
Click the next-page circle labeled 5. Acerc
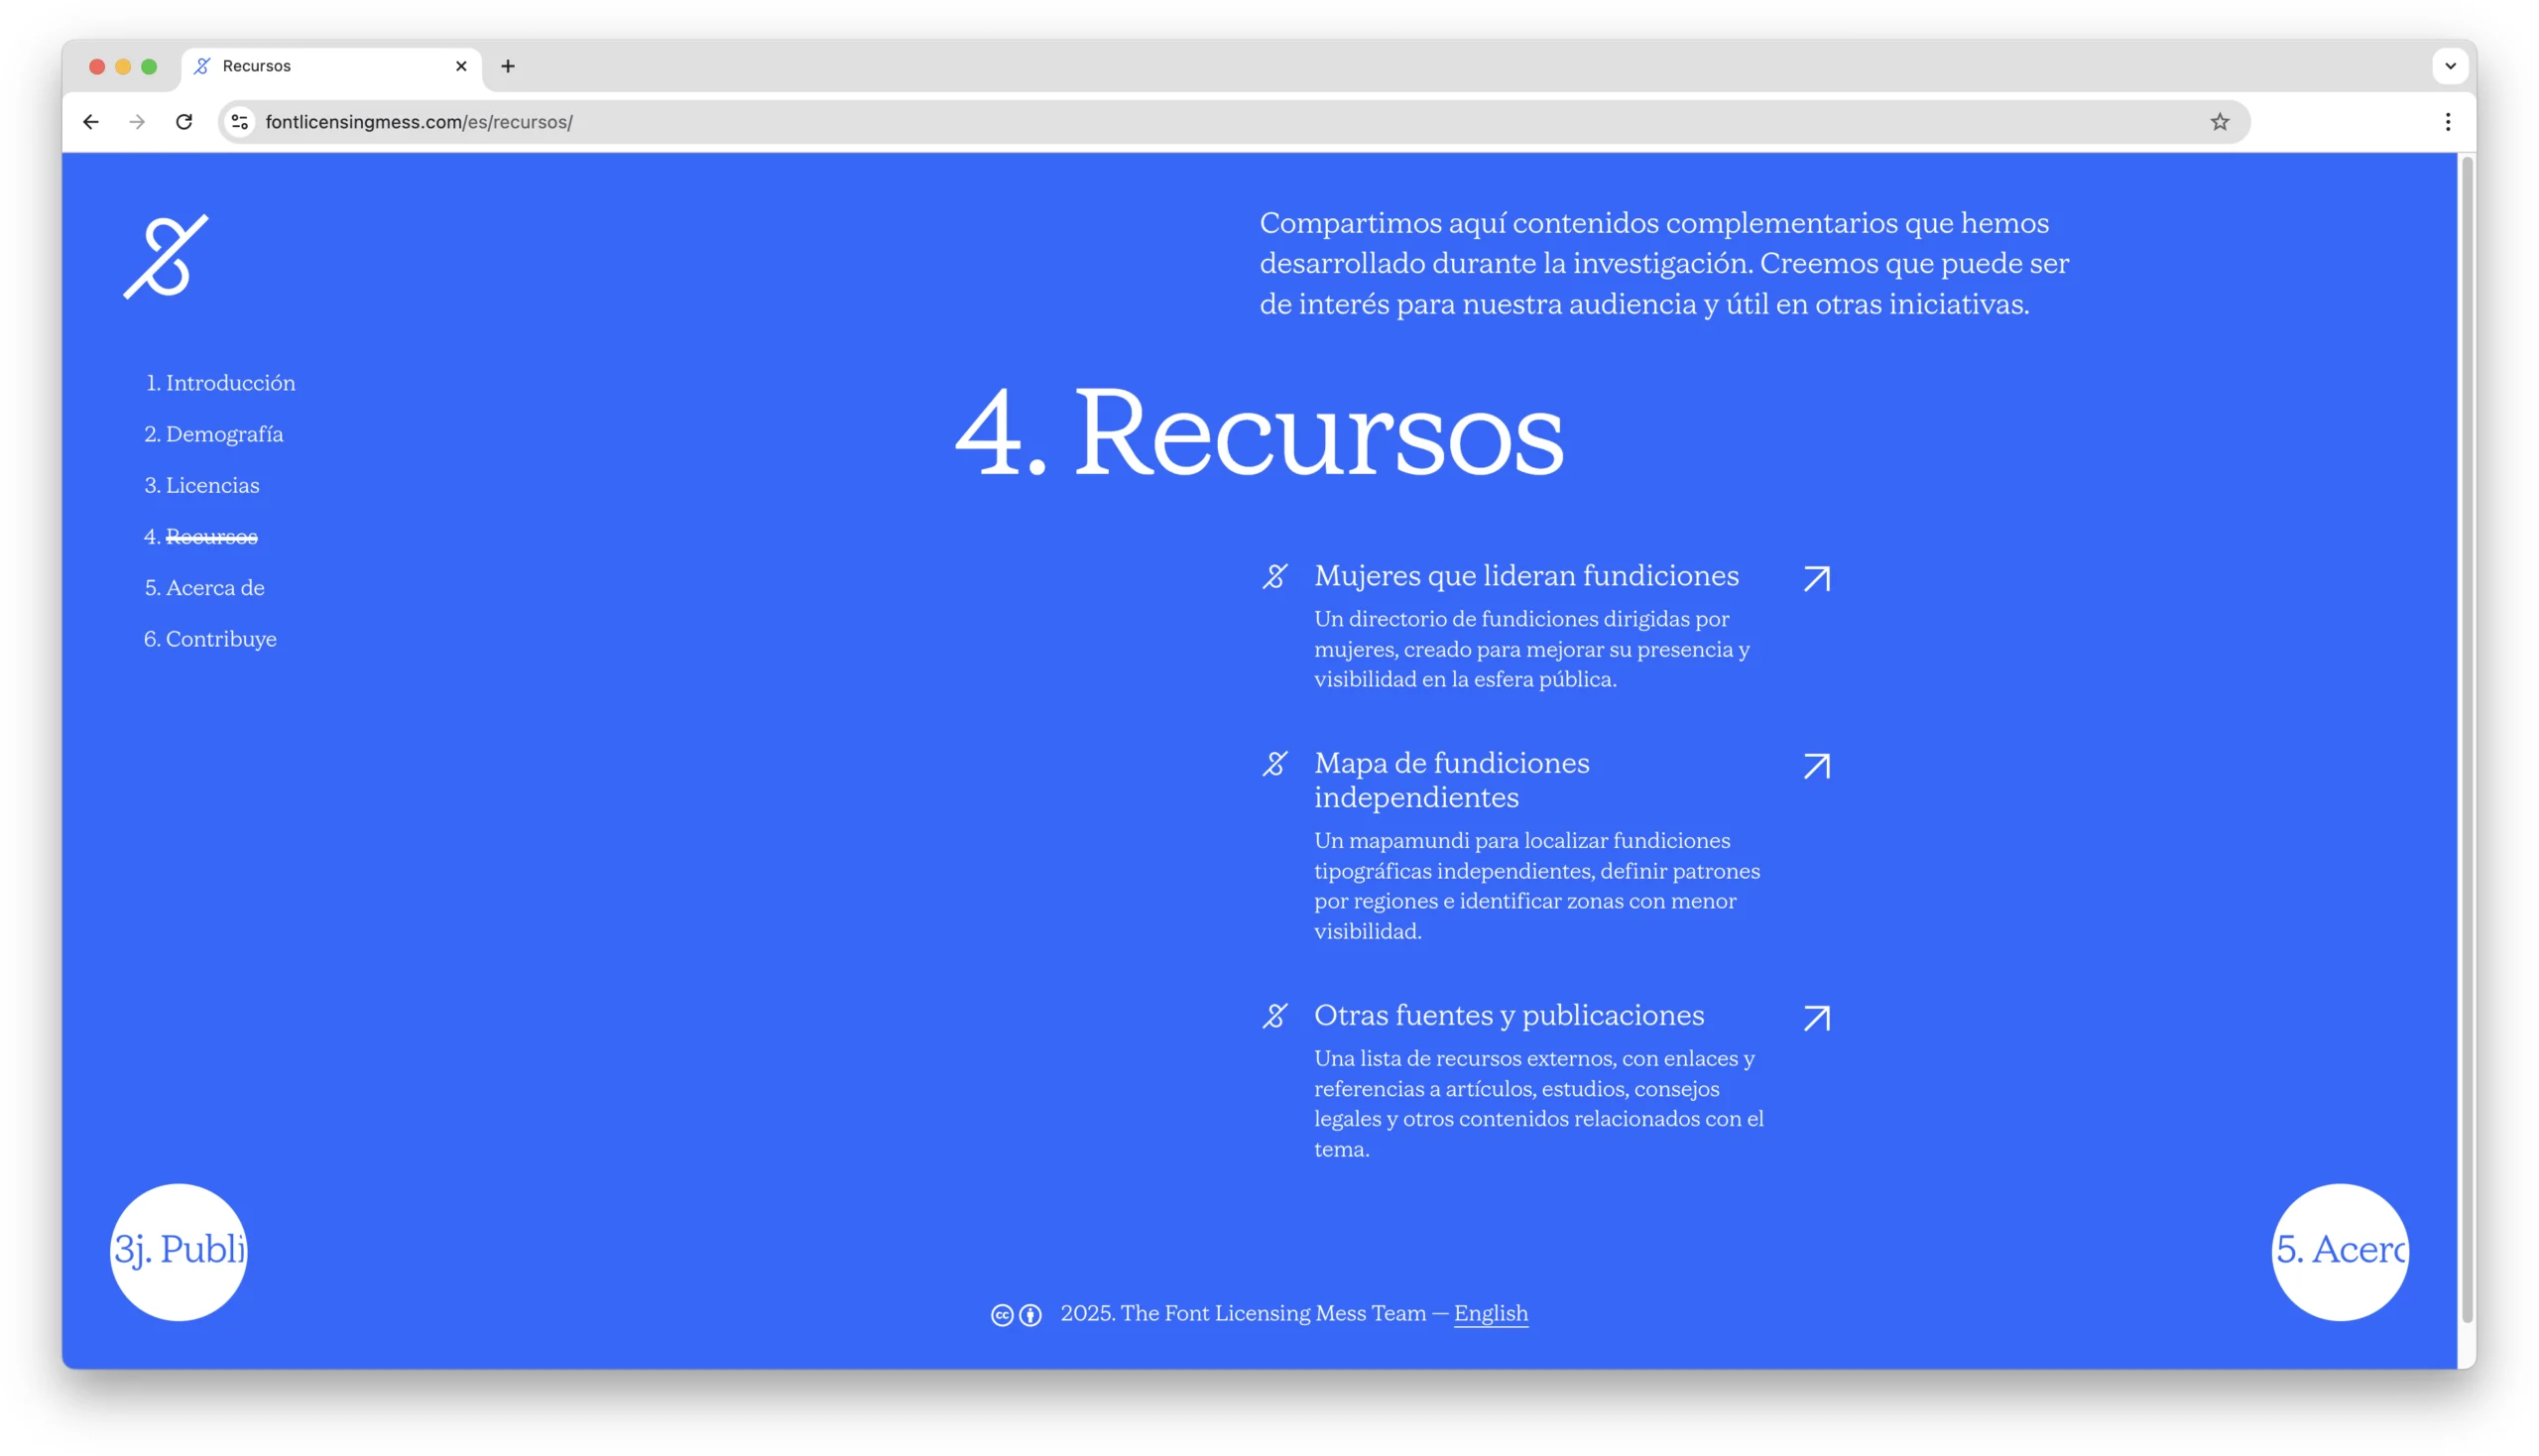click(x=2339, y=1251)
